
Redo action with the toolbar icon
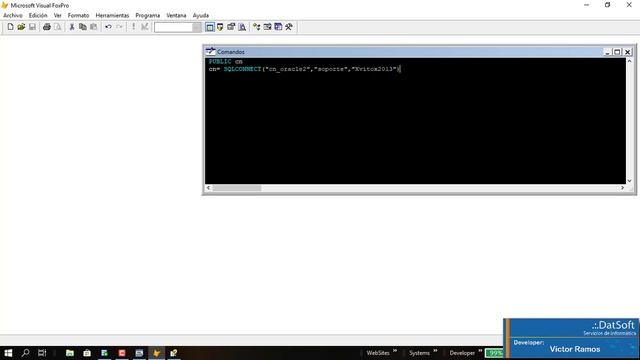[x=119, y=27]
